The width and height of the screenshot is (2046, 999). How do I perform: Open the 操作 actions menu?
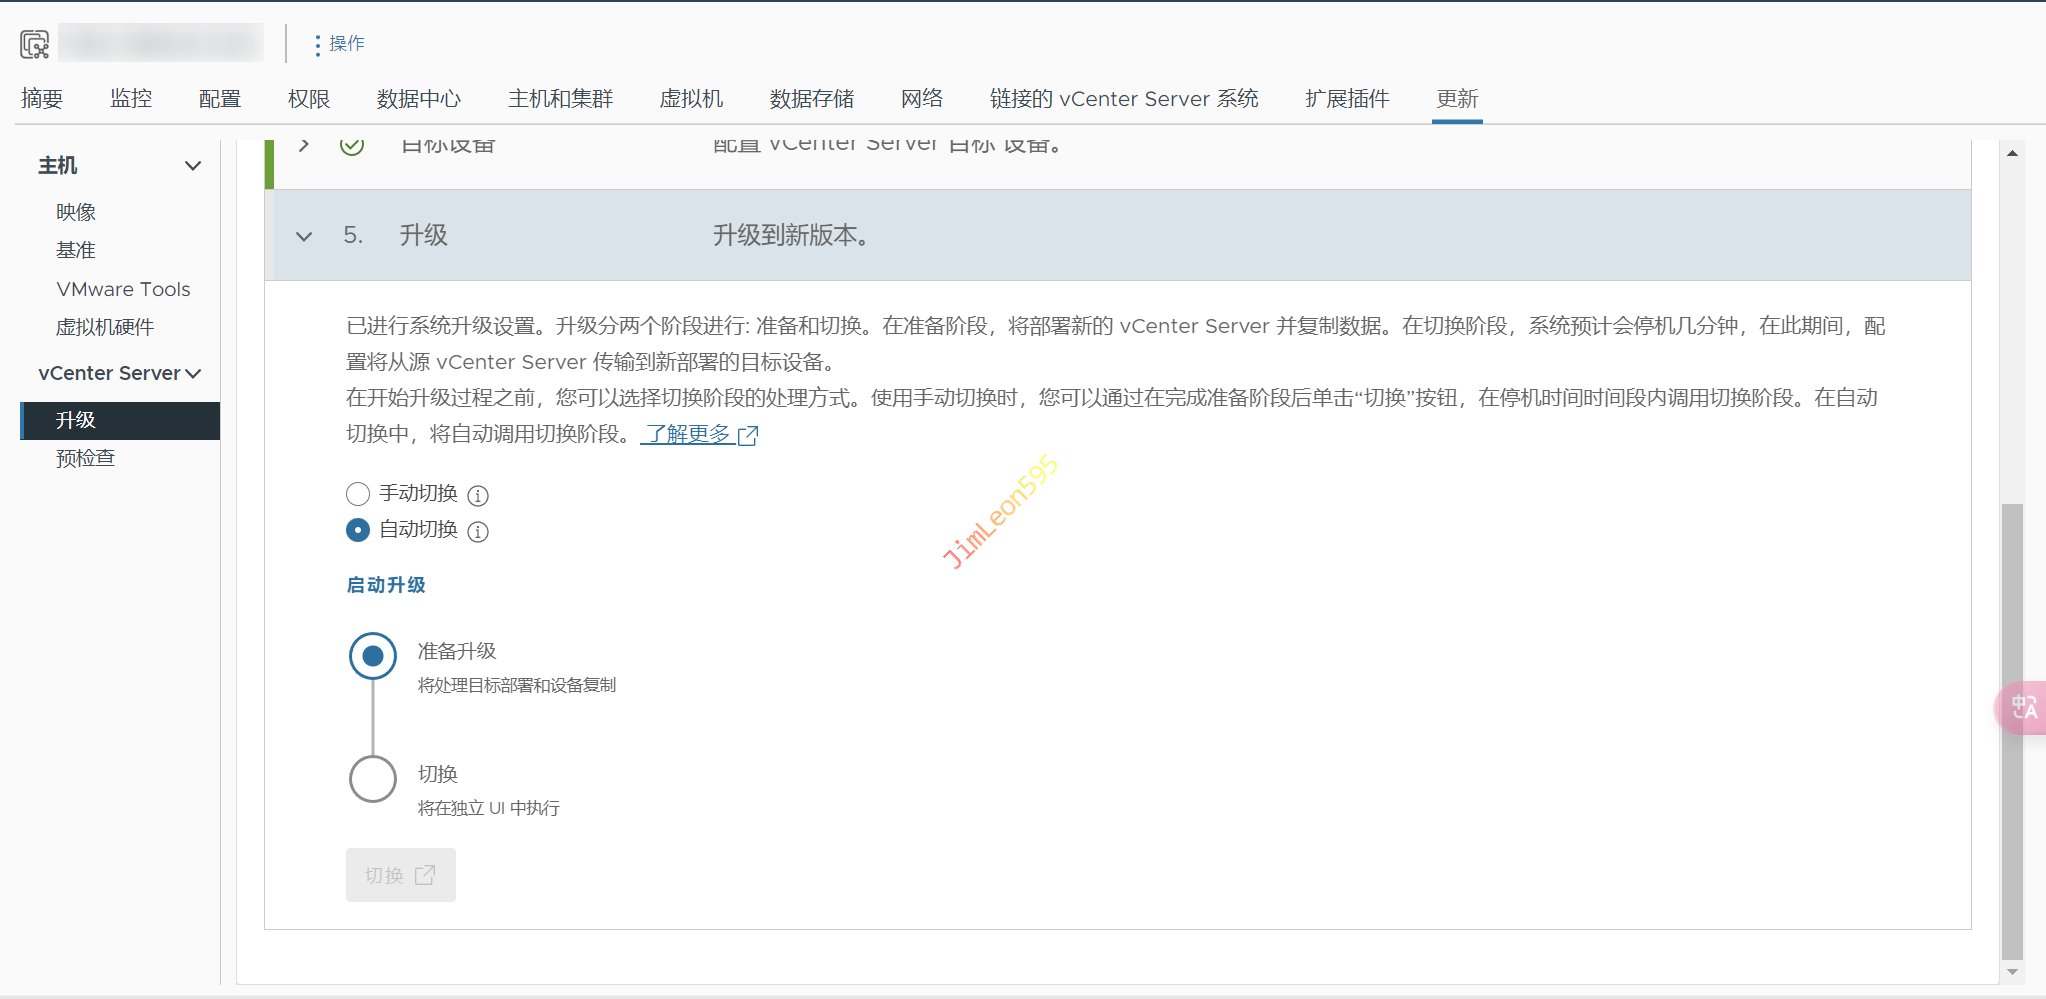338,44
